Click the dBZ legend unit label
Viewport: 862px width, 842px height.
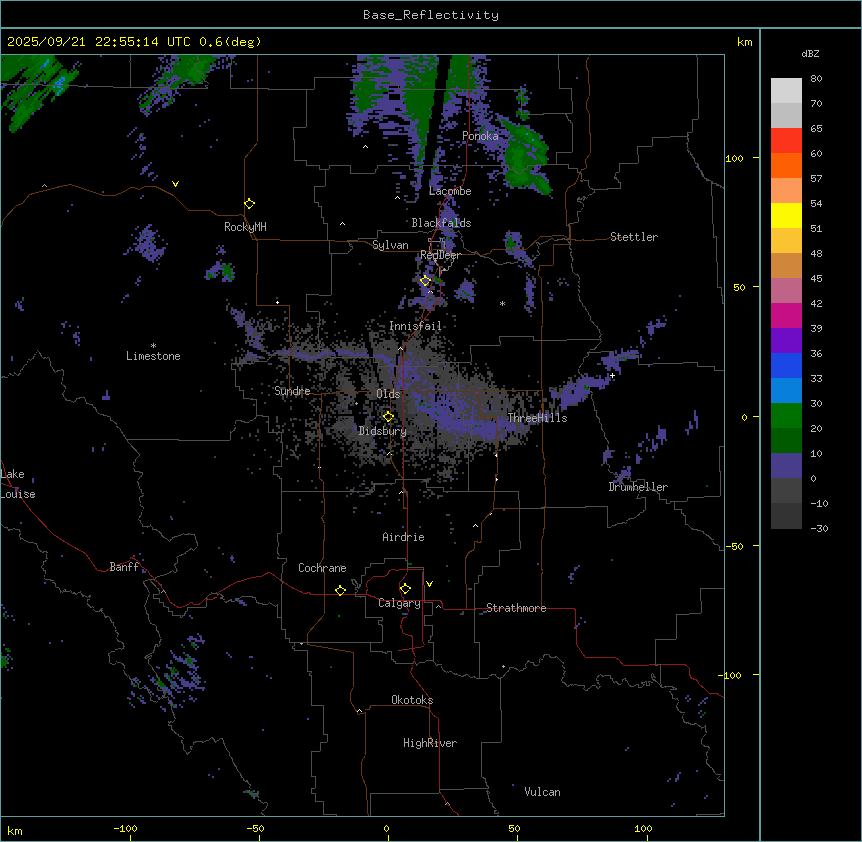coord(811,53)
